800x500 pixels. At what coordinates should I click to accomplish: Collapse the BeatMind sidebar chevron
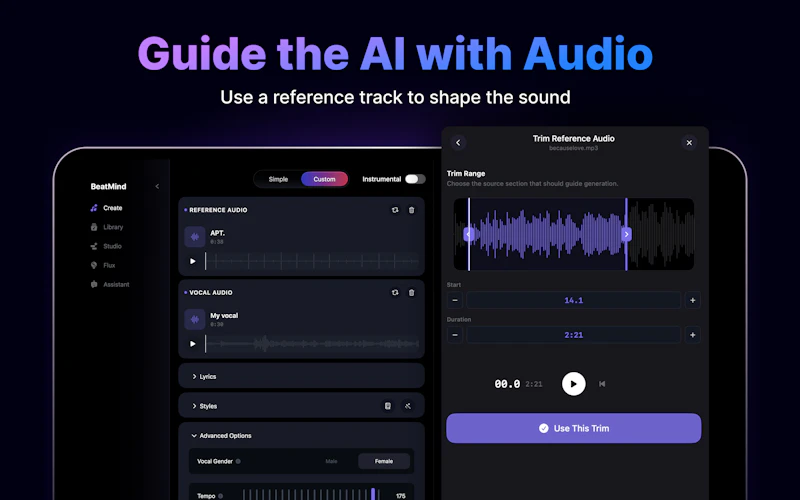[x=157, y=186]
